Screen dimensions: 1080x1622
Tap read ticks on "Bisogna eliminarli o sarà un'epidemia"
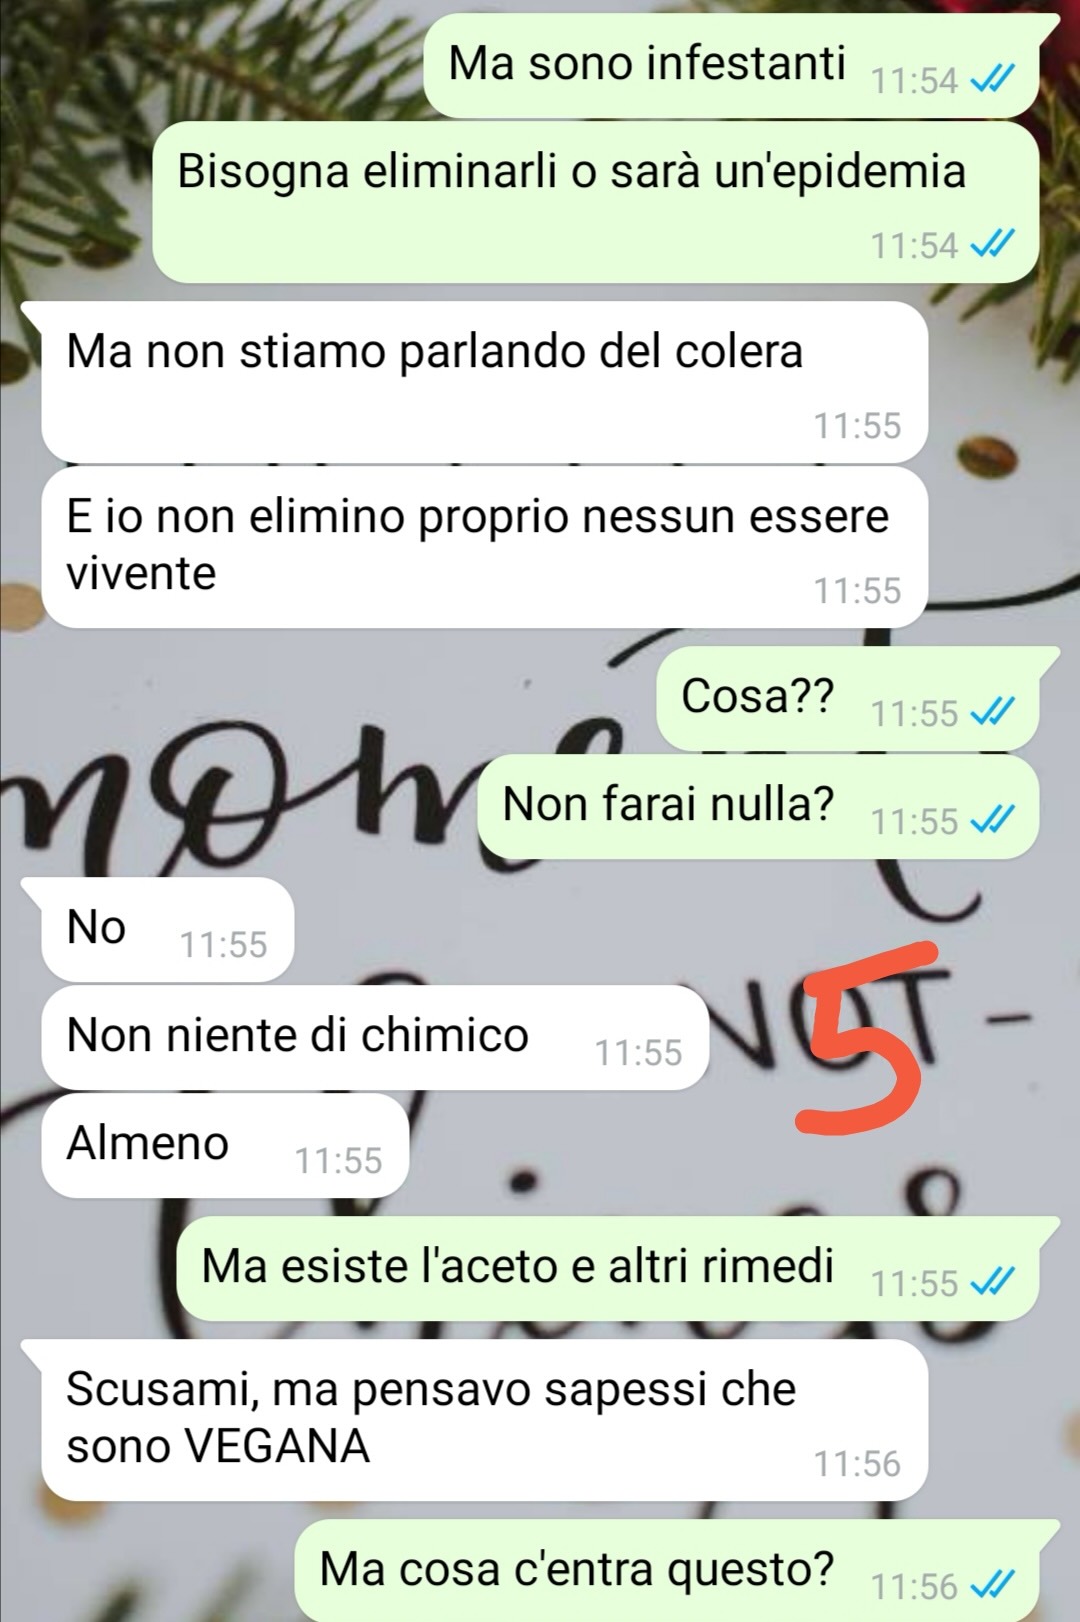point(993,244)
